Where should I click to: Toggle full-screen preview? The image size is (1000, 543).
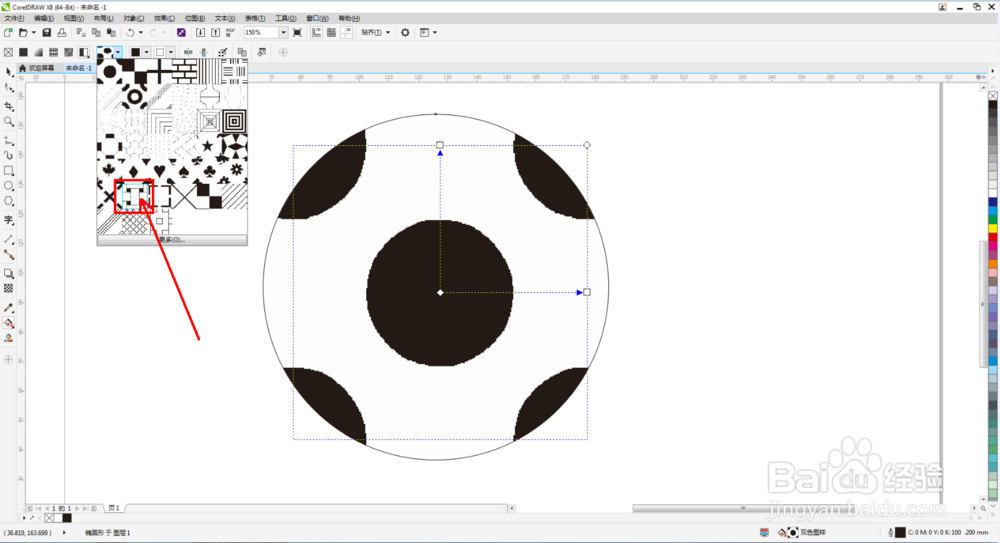coord(297,33)
